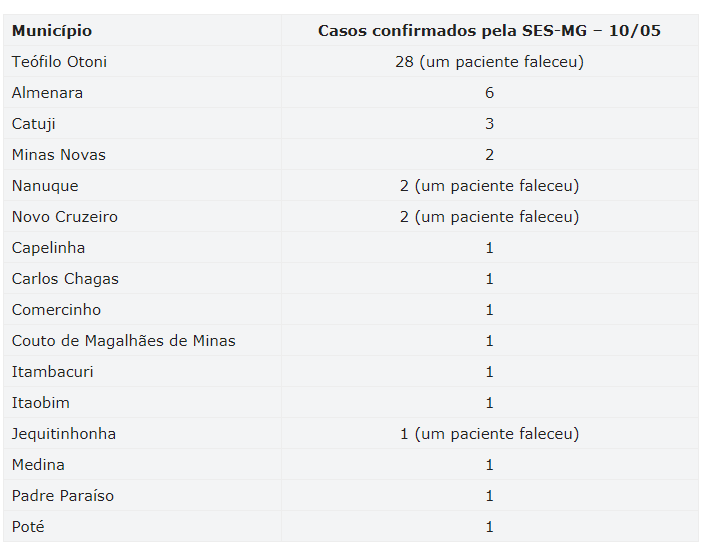Click the Almenara municipality cell
713x559 pixels.
[x=48, y=93]
